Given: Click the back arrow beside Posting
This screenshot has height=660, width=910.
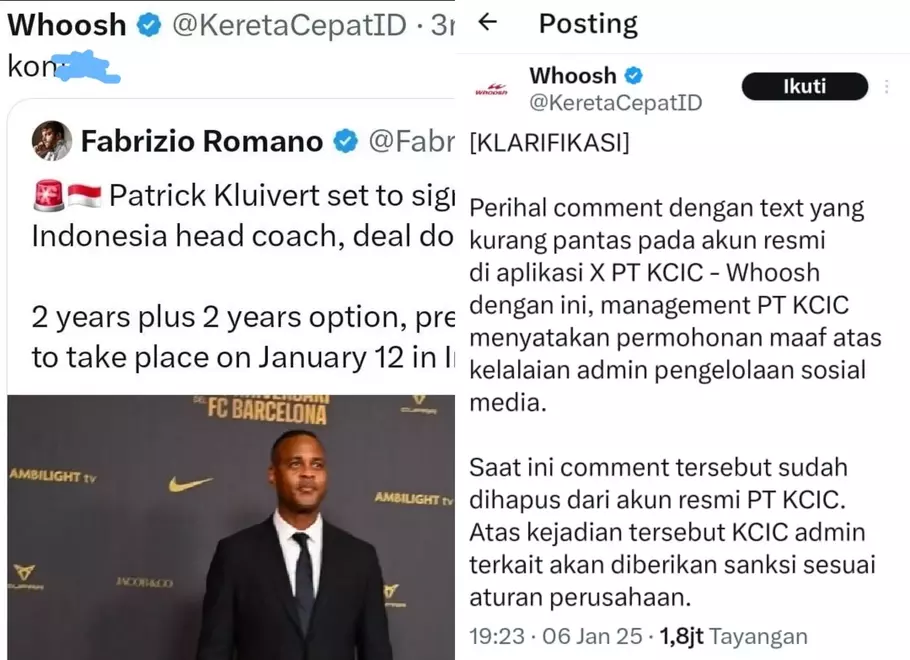Looking at the screenshot, I should [x=488, y=22].
